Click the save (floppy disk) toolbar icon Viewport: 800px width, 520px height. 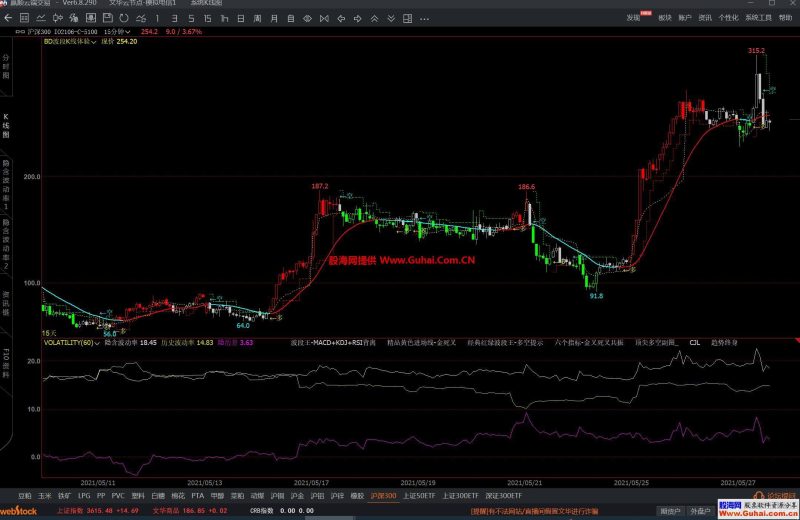coord(107,18)
